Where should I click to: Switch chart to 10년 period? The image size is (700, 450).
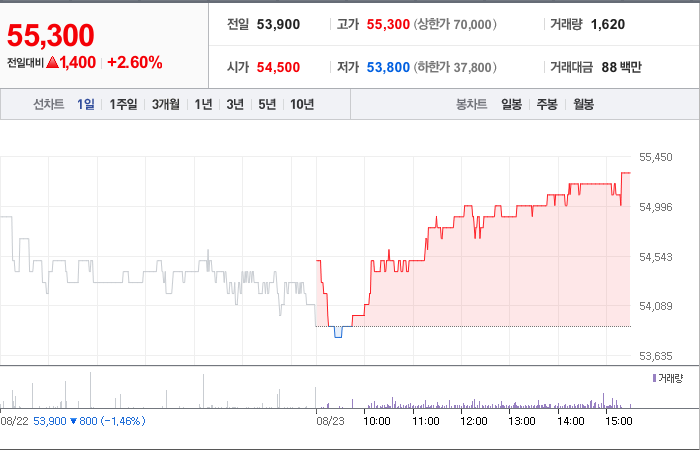(302, 104)
